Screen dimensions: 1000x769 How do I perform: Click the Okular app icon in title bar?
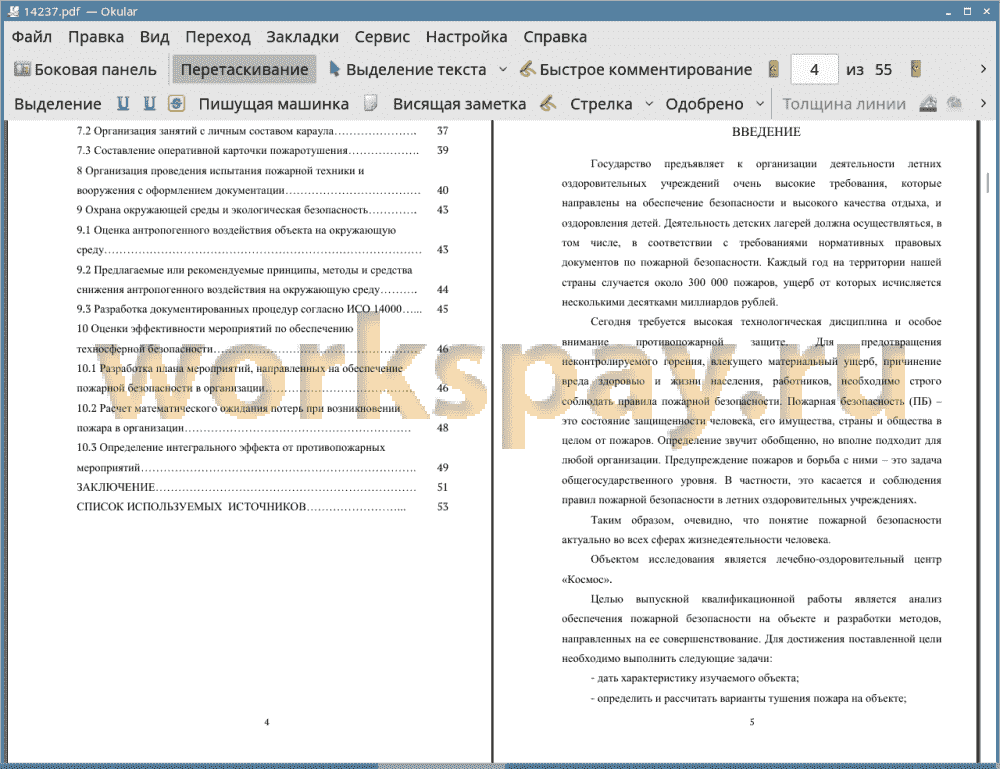coord(13,11)
